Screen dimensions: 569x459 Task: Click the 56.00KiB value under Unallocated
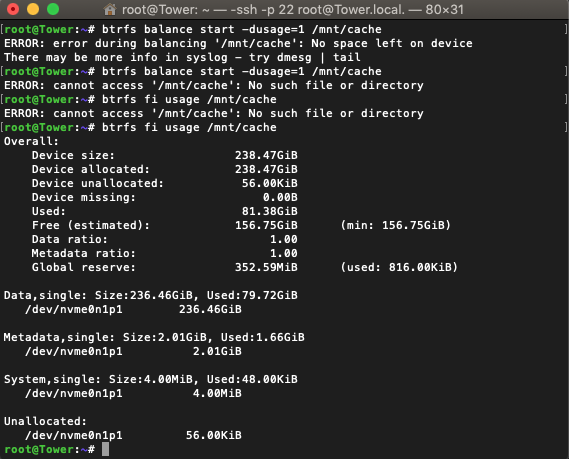(x=213, y=435)
